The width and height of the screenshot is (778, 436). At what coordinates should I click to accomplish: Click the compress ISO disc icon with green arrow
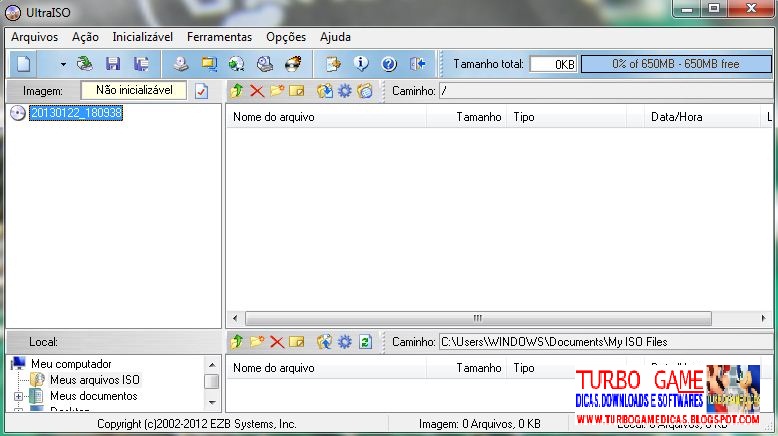coord(237,64)
